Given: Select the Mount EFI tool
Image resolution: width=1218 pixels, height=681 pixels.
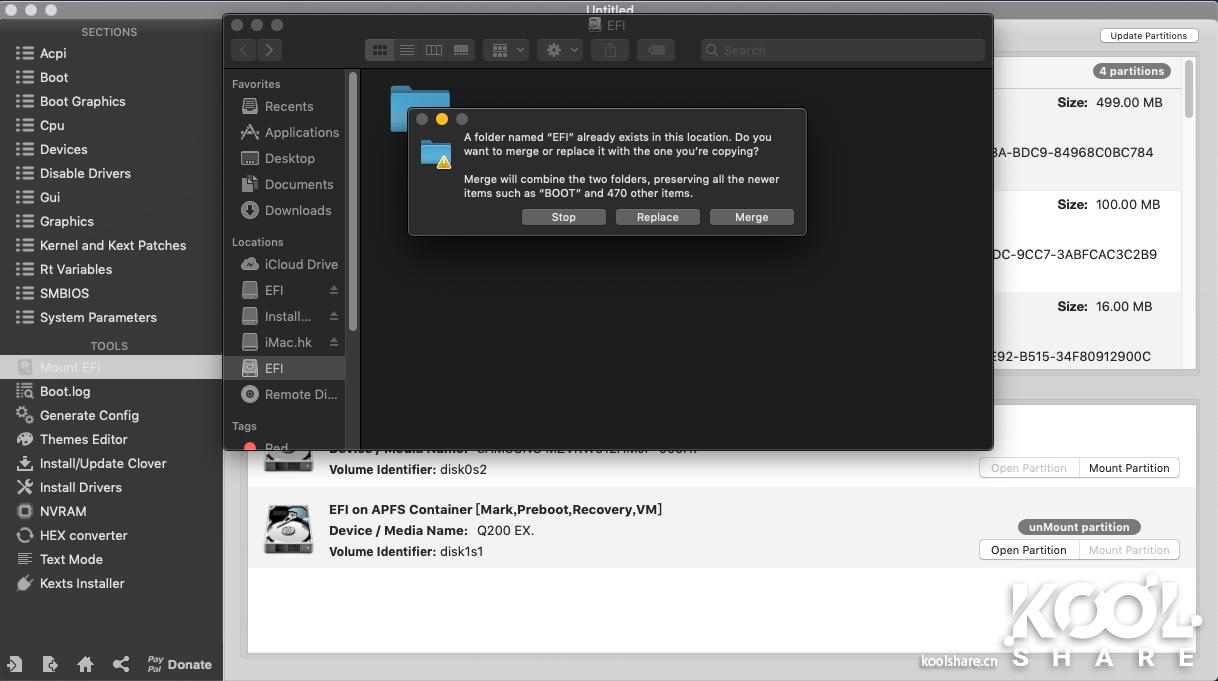Looking at the screenshot, I should point(111,367).
